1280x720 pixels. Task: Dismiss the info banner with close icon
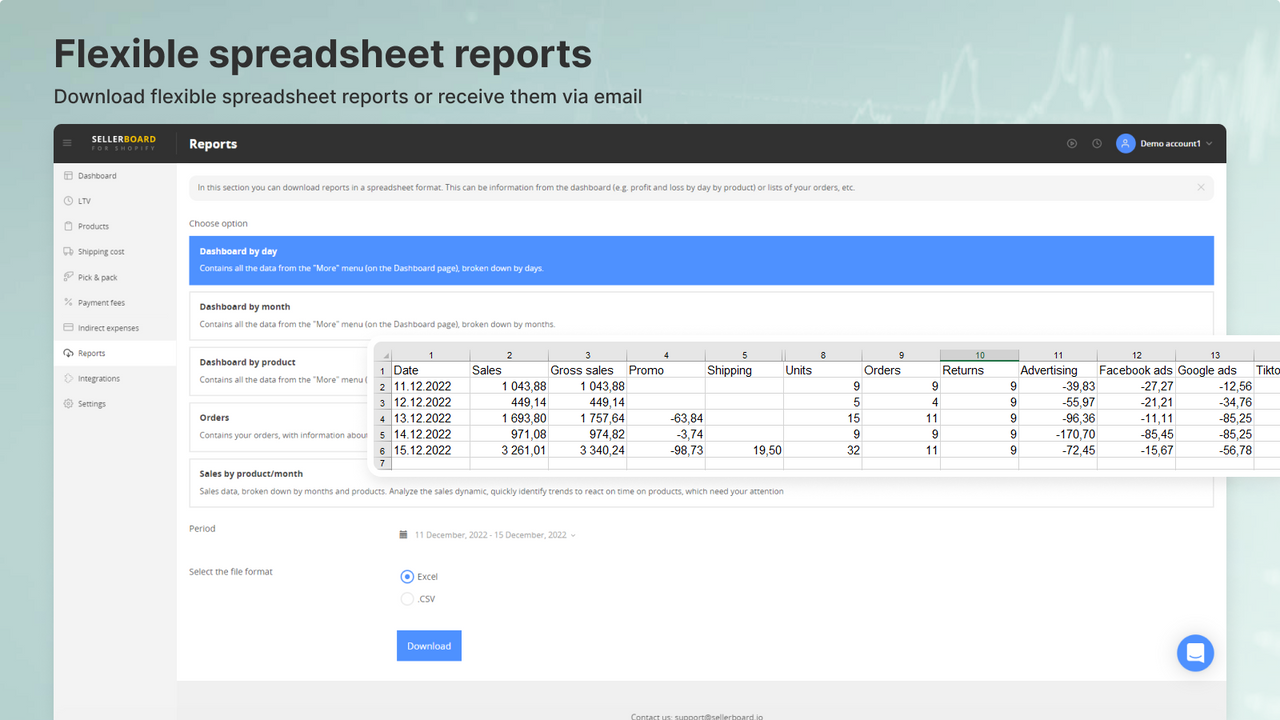(1201, 187)
